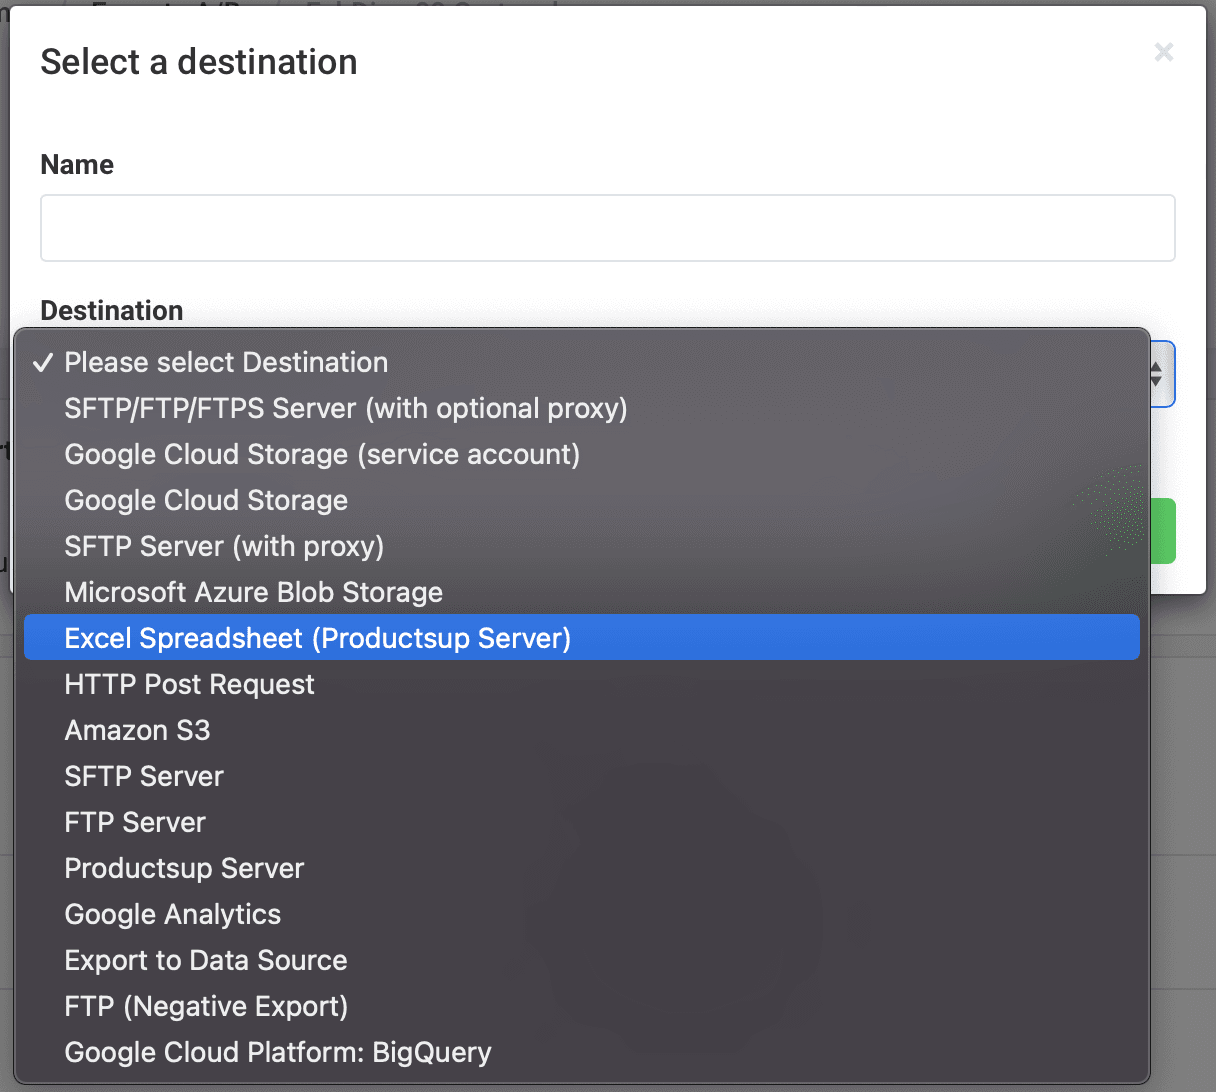Choose SFTP Server (with proxy) option
Viewport: 1216px width, 1092px height.
224,546
